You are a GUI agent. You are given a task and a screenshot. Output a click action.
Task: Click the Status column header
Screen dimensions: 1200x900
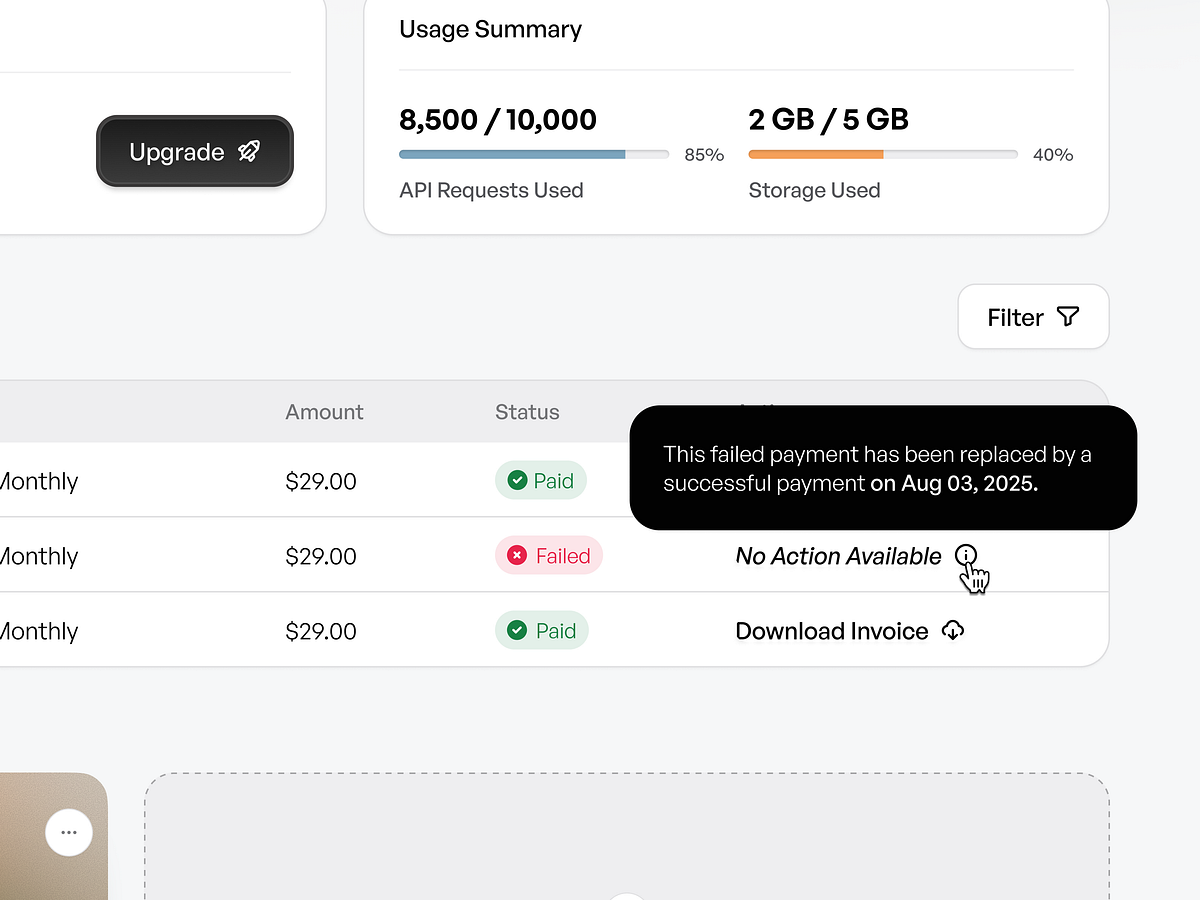[527, 411]
